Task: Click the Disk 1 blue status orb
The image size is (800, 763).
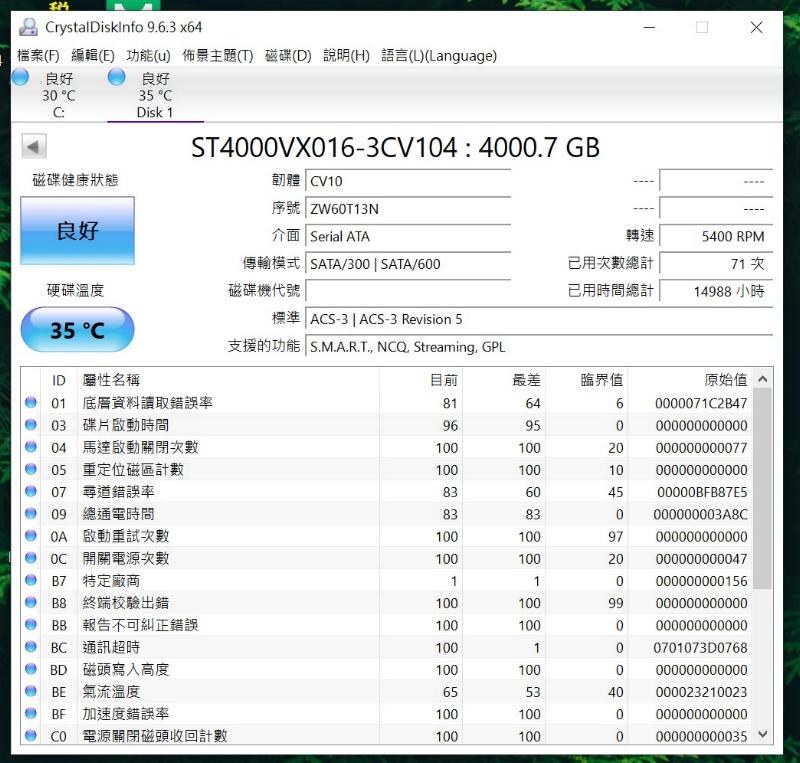Action: pos(117,78)
